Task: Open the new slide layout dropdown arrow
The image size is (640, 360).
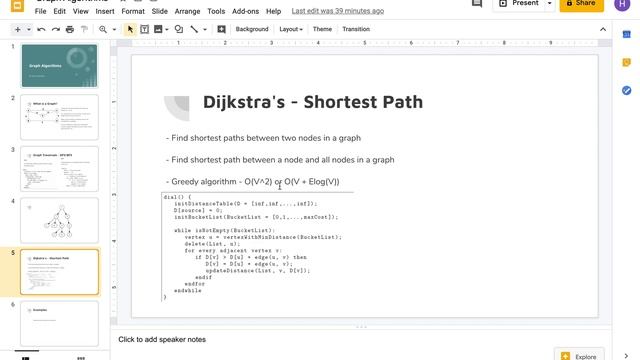Action: (29, 29)
